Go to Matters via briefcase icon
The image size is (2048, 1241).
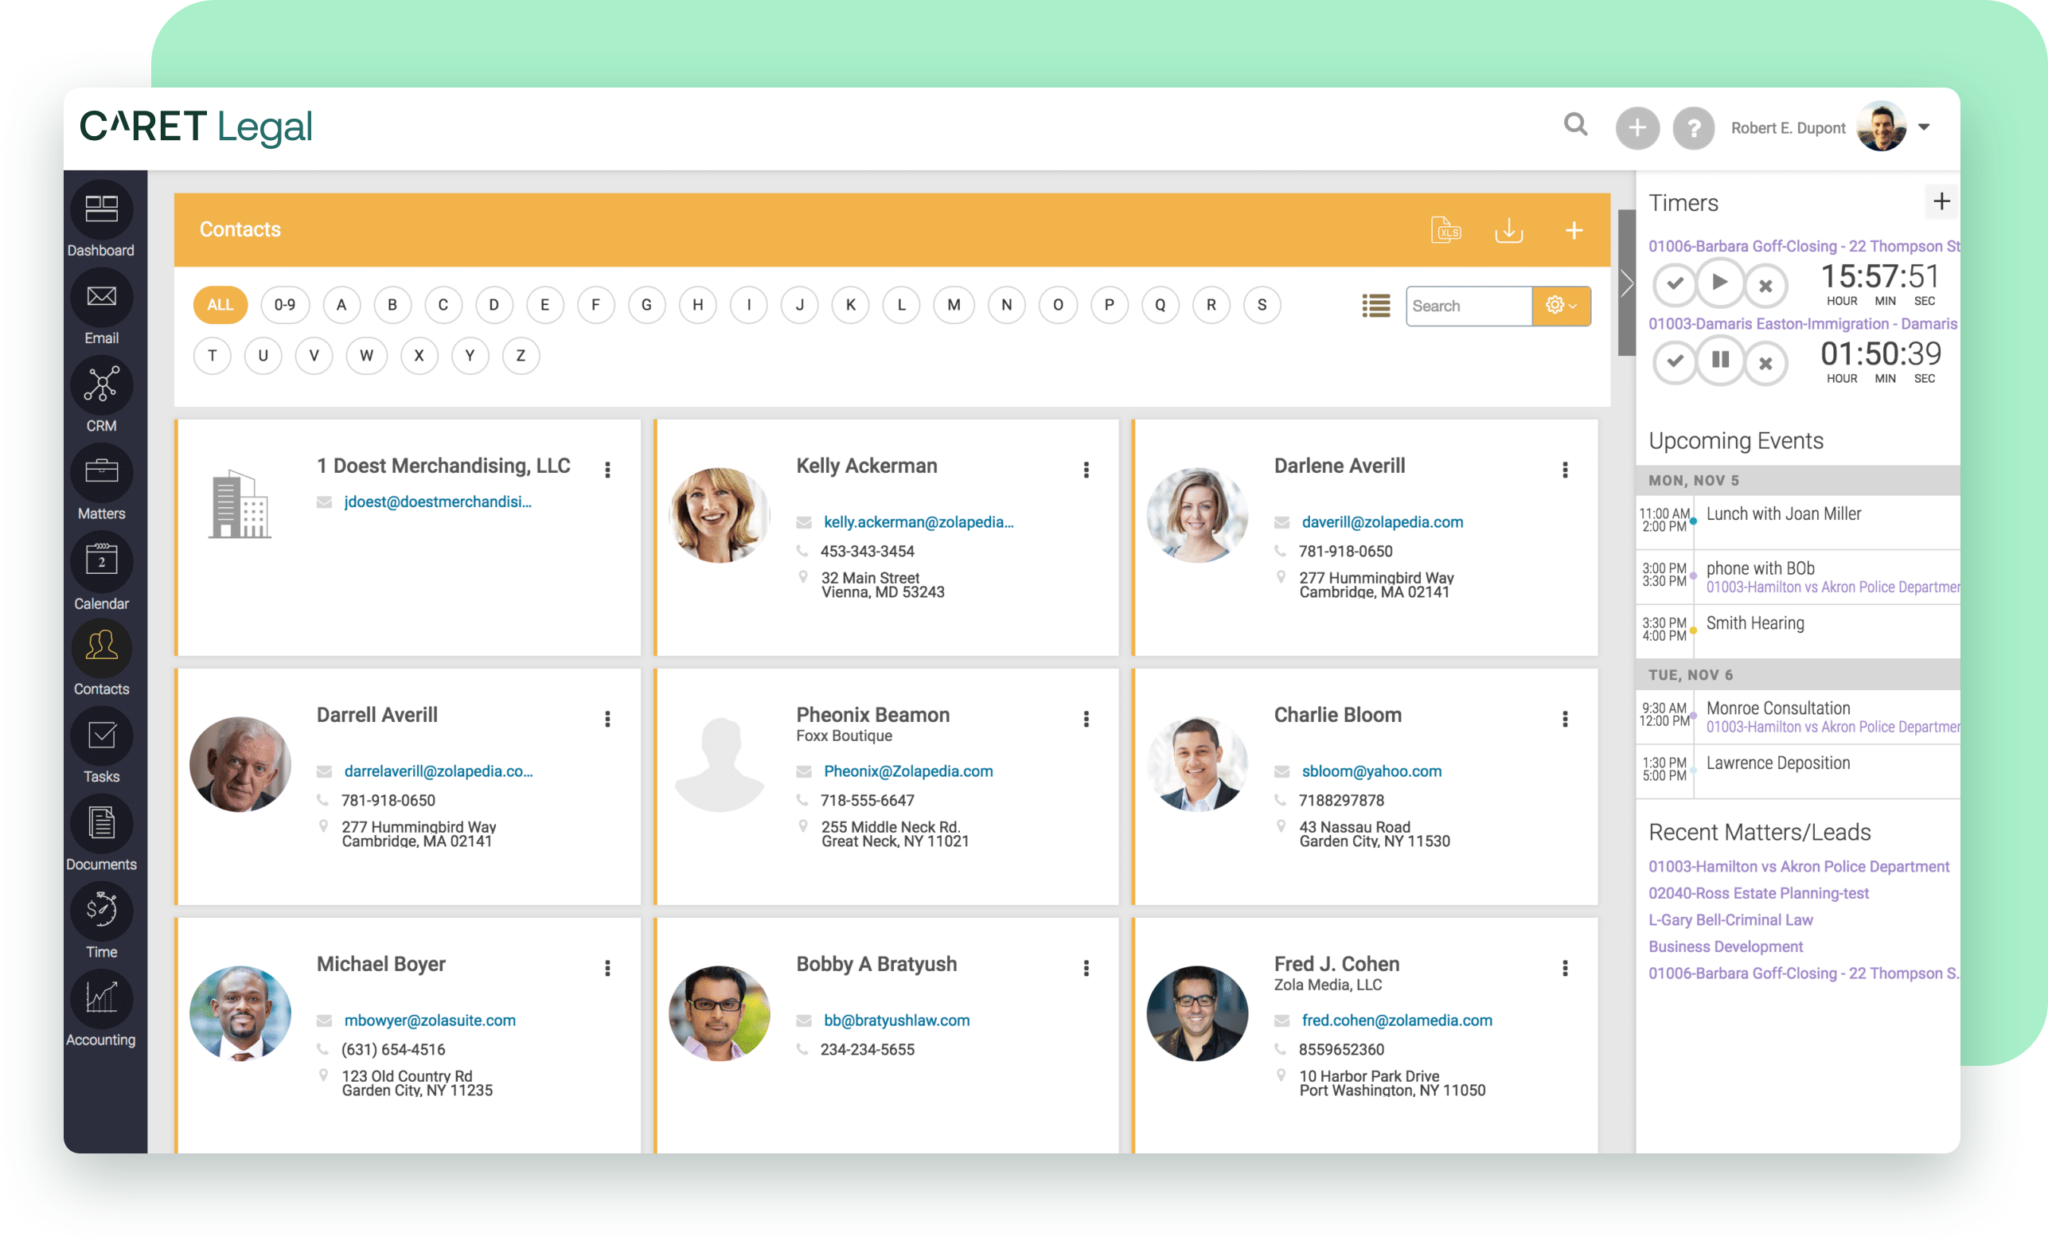coord(101,472)
